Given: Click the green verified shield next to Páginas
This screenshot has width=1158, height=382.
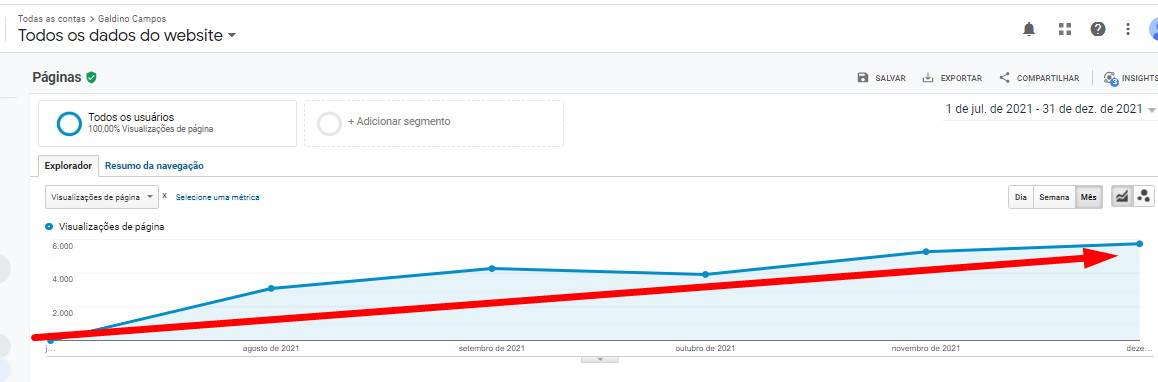Looking at the screenshot, I should pos(92,77).
